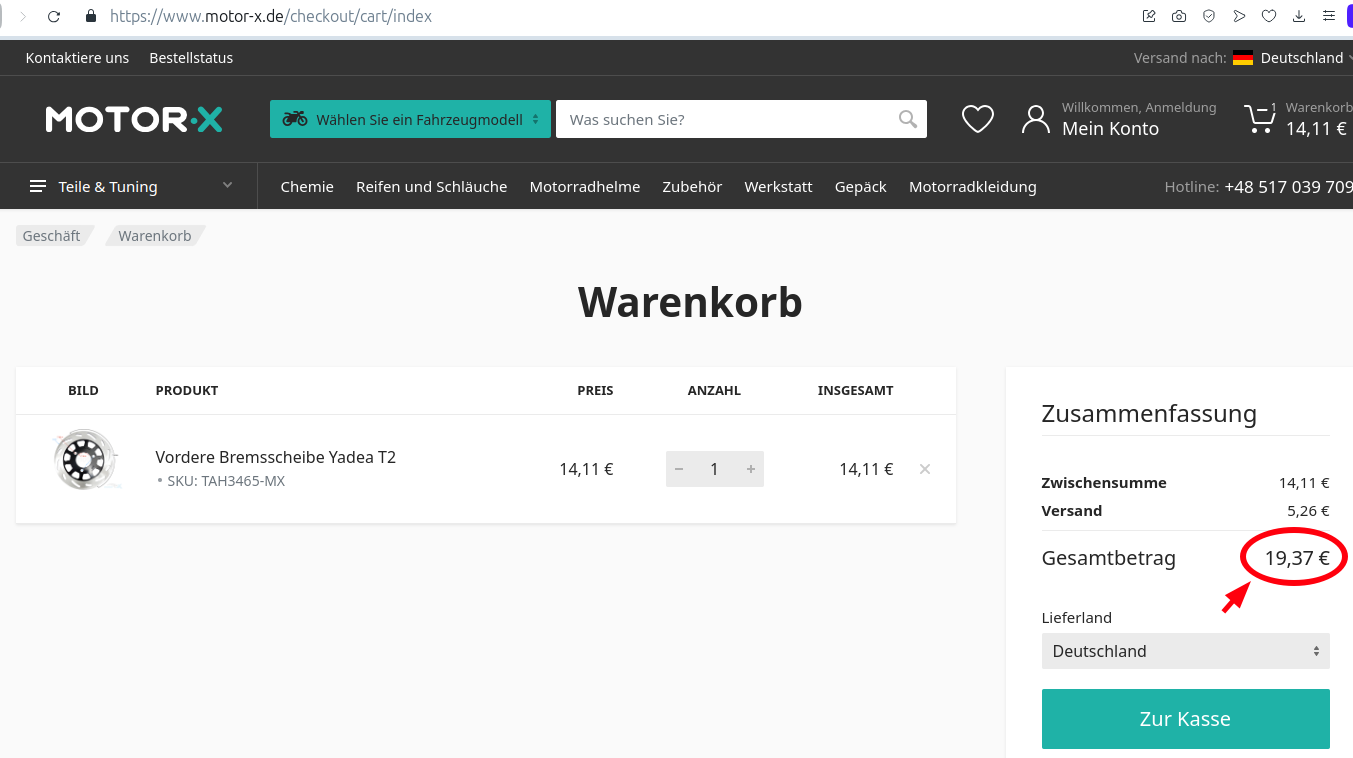Open the Lieferland Deutschland dropdown
This screenshot has width=1353, height=758.
[1185, 651]
